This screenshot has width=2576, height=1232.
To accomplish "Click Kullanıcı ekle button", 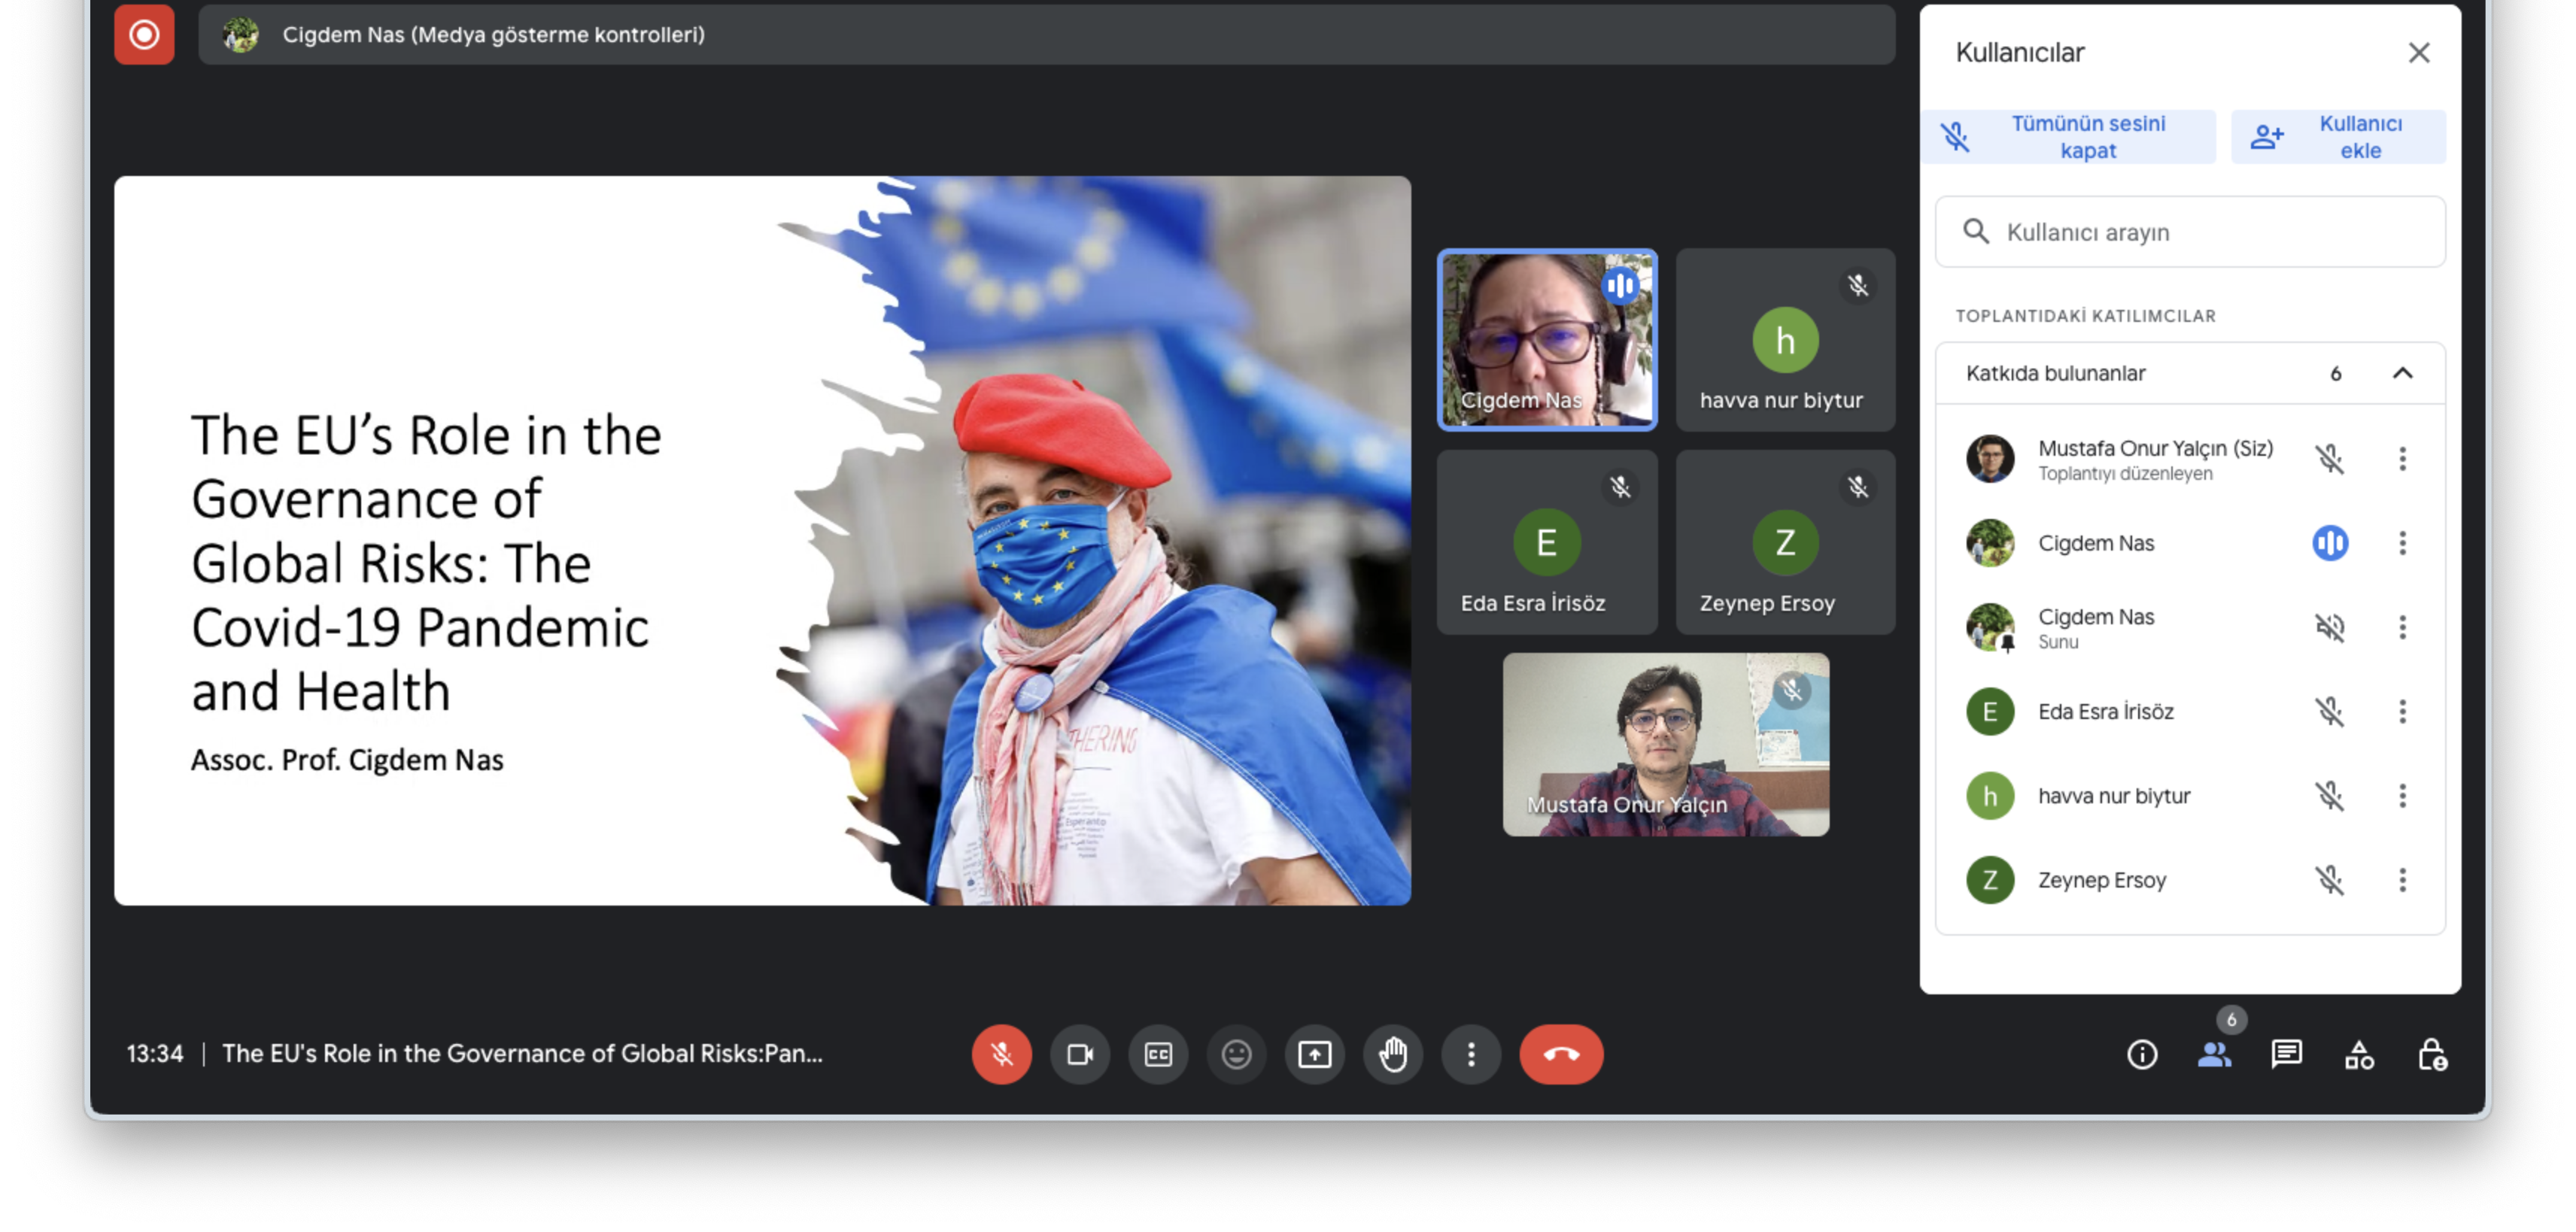I will [2338, 137].
